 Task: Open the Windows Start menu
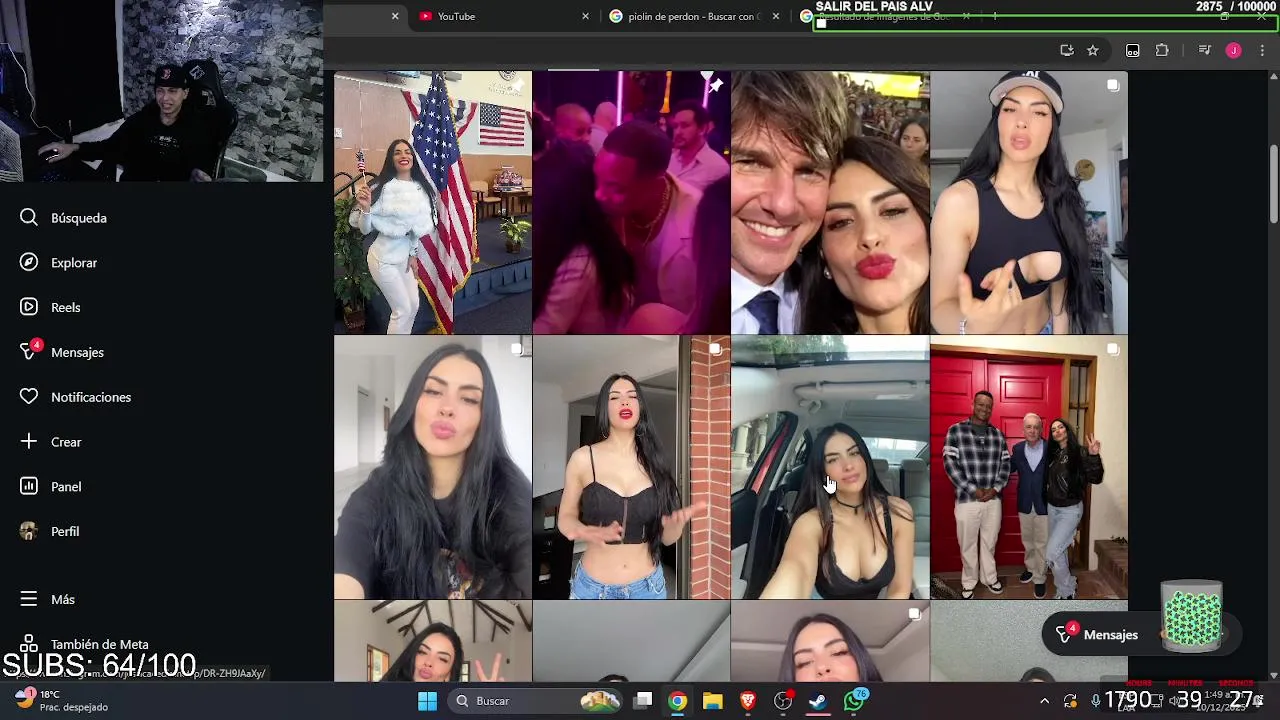click(427, 701)
